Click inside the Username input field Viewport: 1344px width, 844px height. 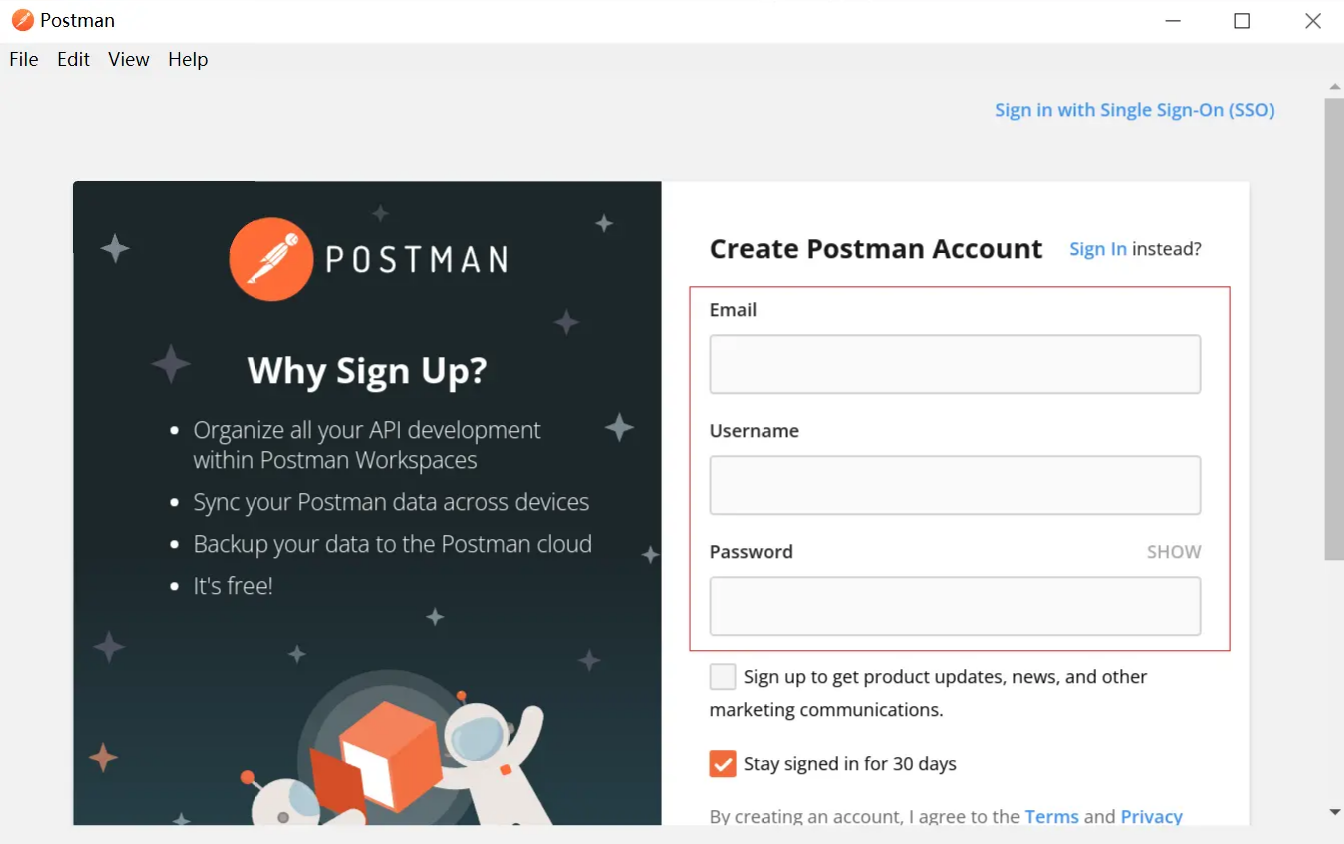(954, 485)
